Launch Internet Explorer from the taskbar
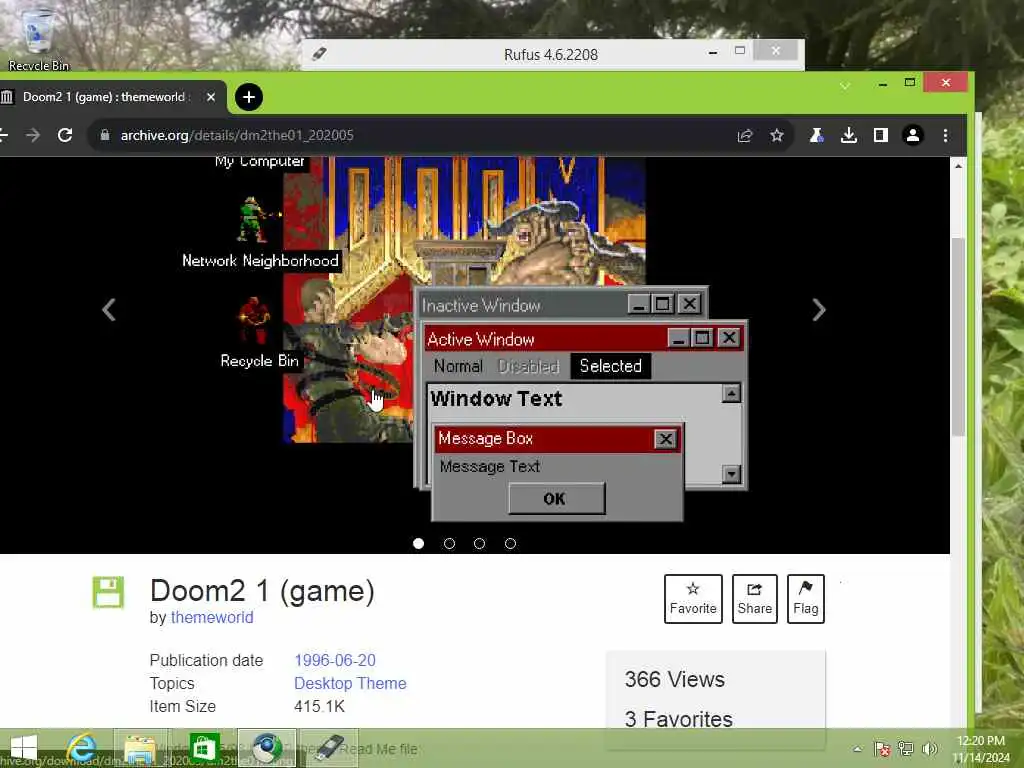The width and height of the screenshot is (1024, 768). click(x=82, y=748)
